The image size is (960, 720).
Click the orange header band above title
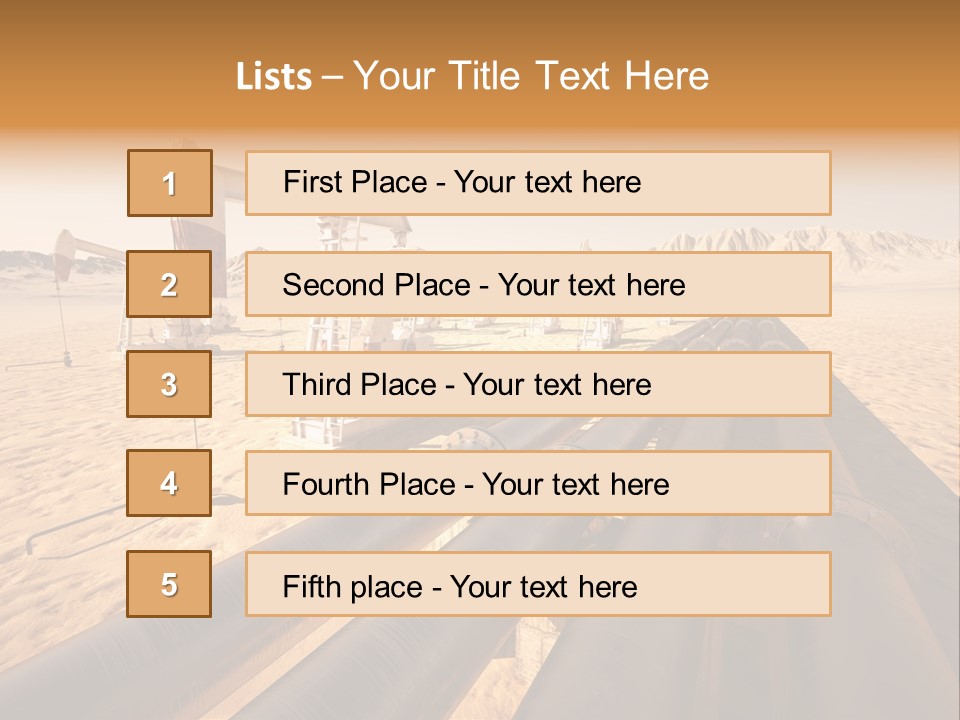tap(480, 25)
